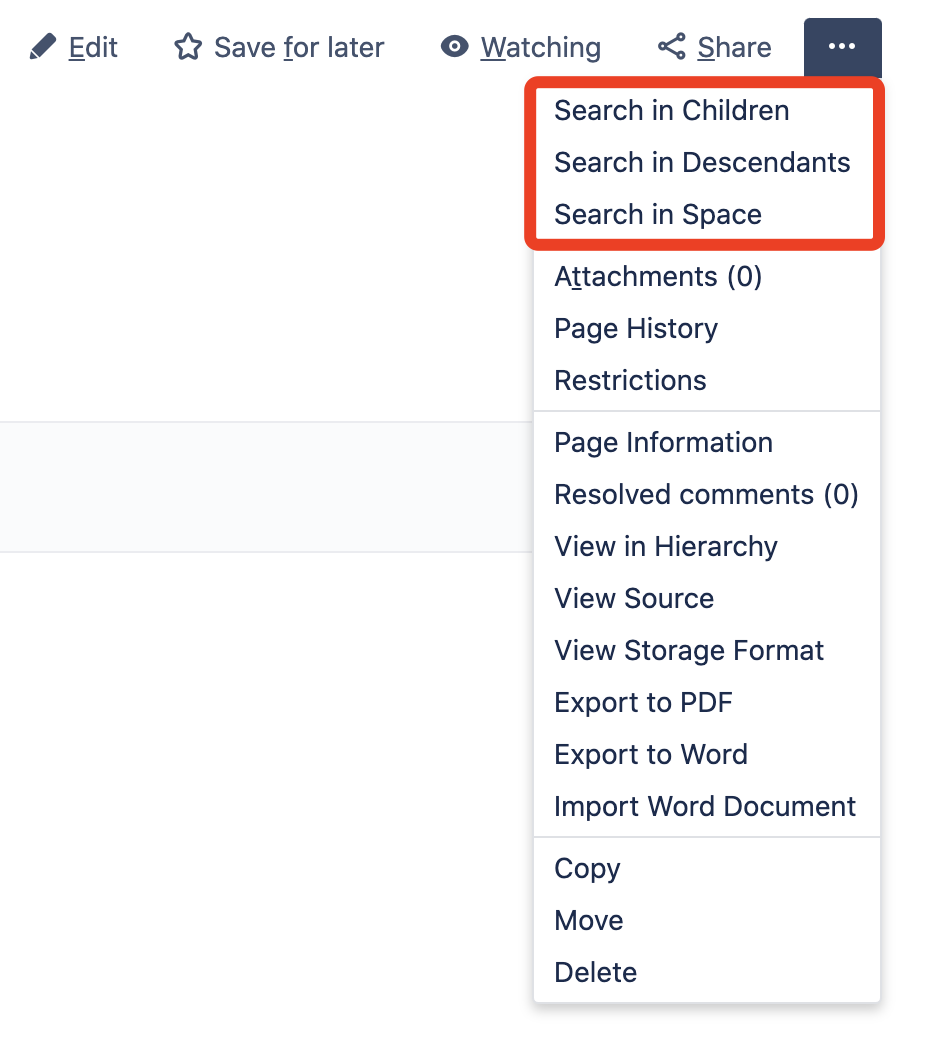Collapse the three-dots more actions menu

pos(842,47)
